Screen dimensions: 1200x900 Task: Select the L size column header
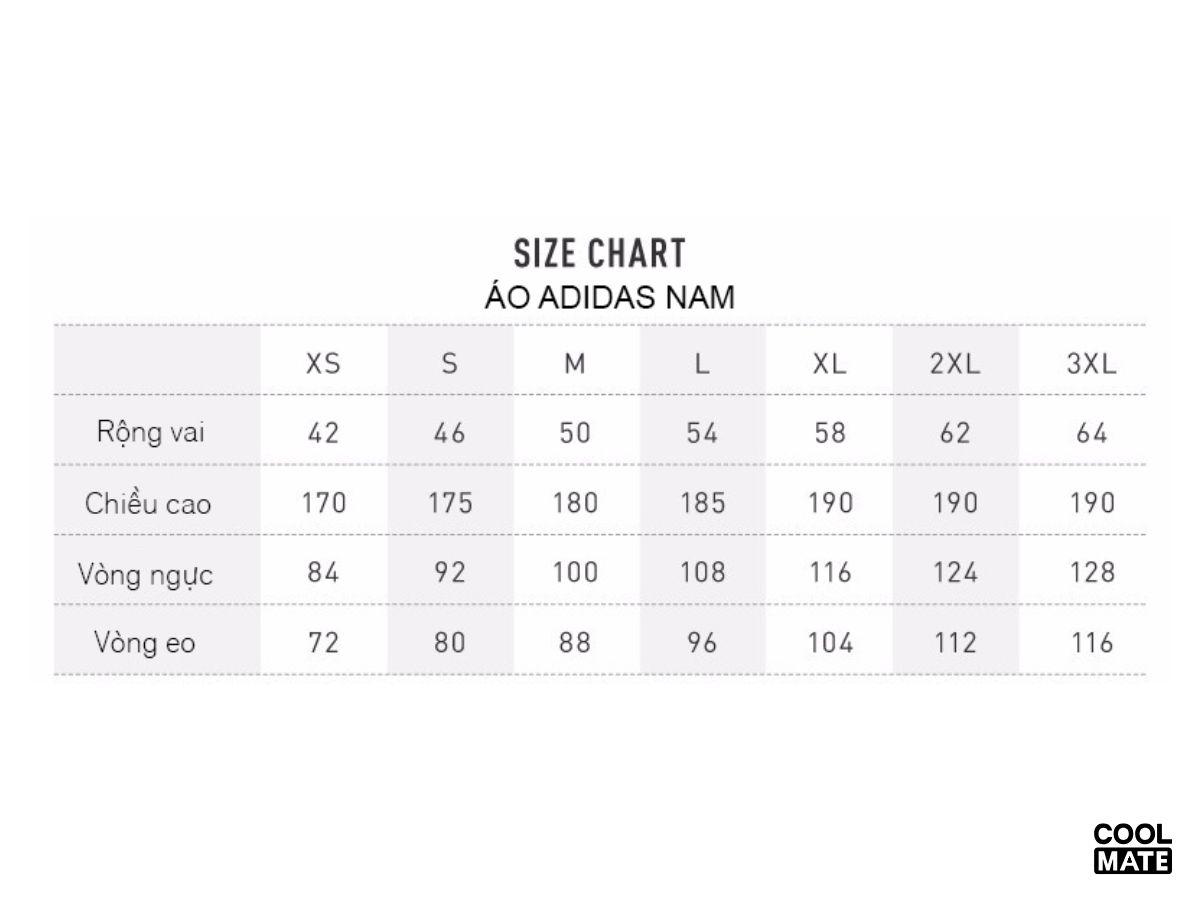point(702,363)
